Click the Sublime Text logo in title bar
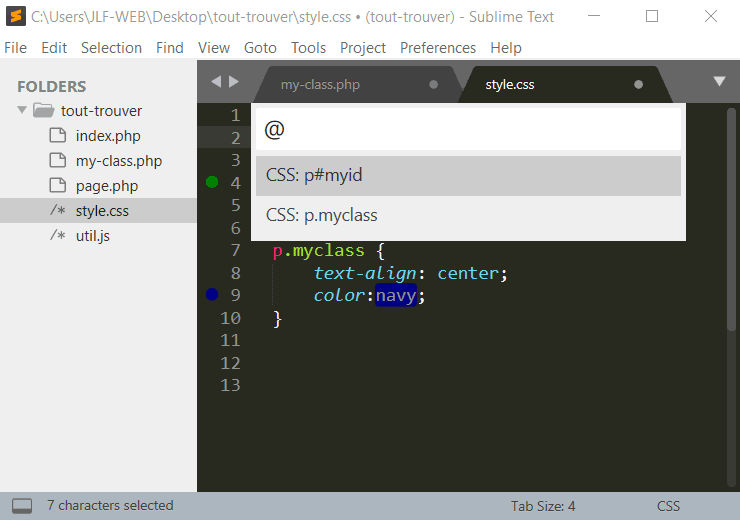Image resolution: width=740 pixels, height=520 pixels. 16,17
